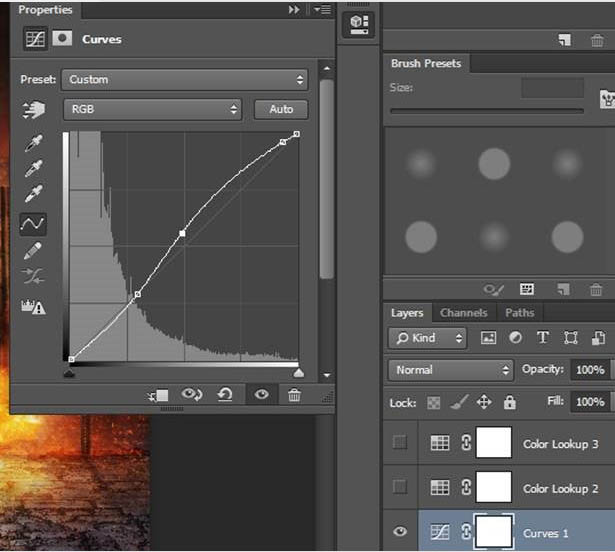The image size is (615, 552).
Task: Reset Curves to adjustment defaults
Action: pyautogui.click(x=225, y=394)
